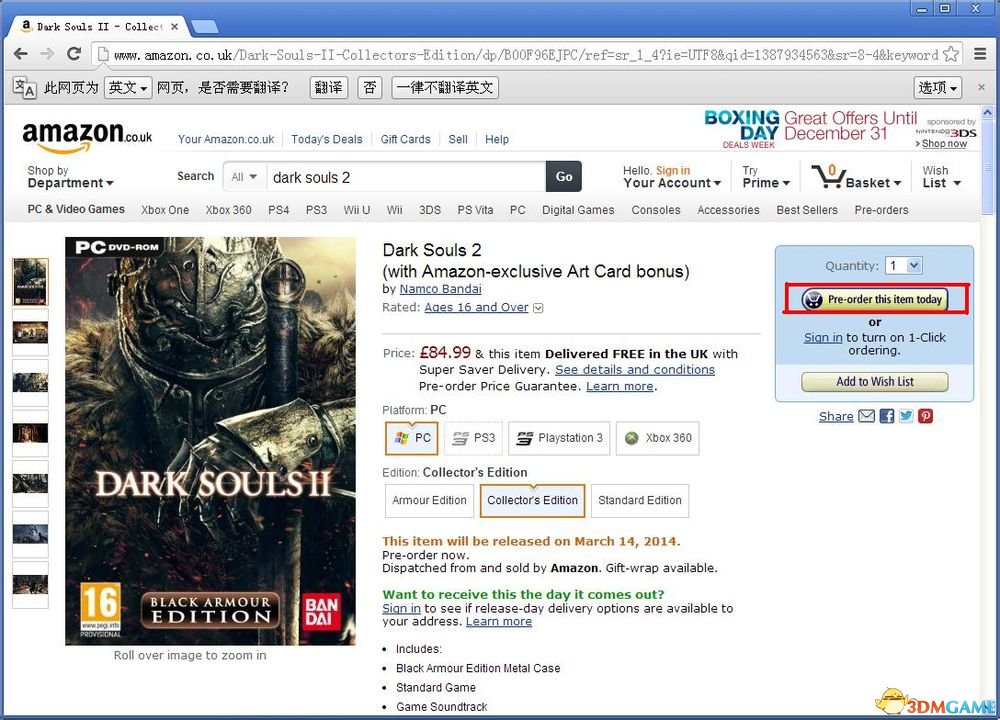The height and width of the screenshot is (720, 1000).
Task: Choose the Xbox 360 platform option
Action: click(658, 438)
